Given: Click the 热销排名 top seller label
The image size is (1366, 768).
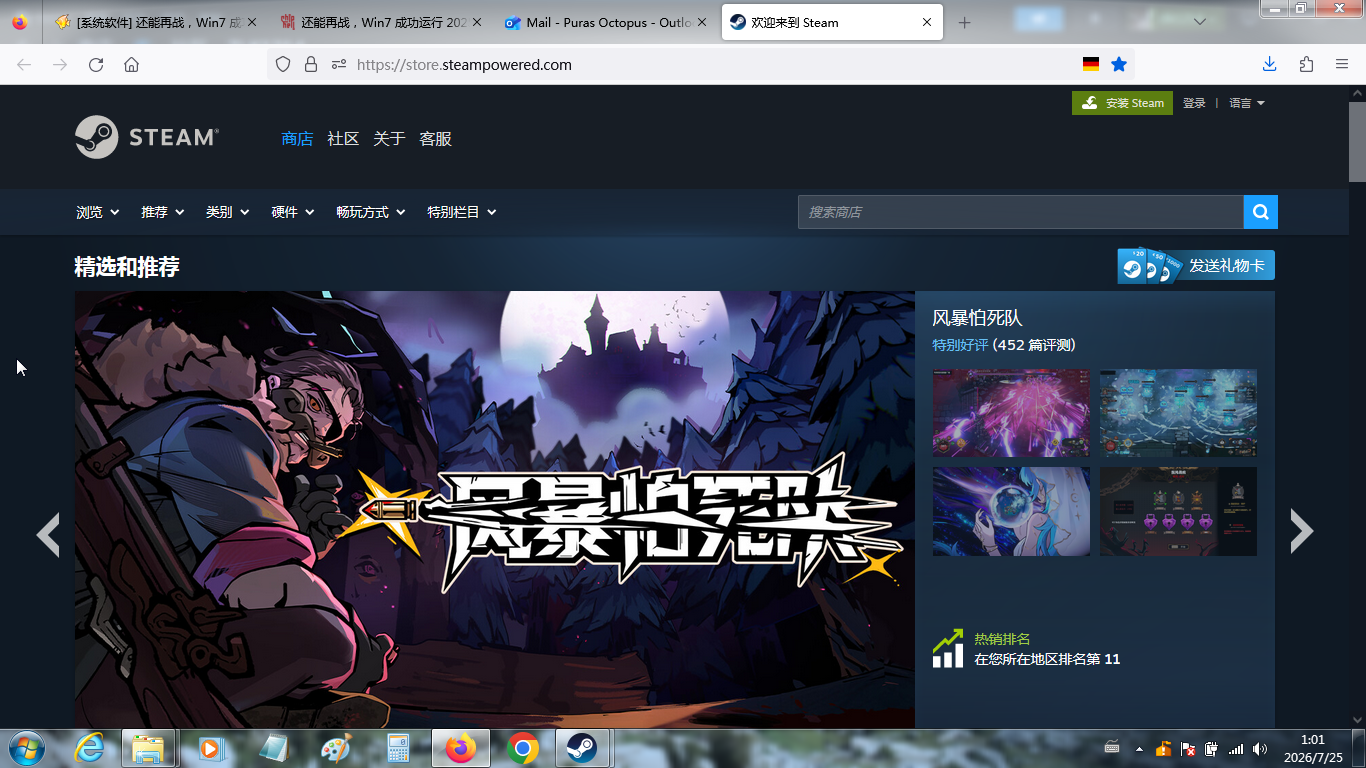Looking at the screenshot, I should tap(1002, 639).
